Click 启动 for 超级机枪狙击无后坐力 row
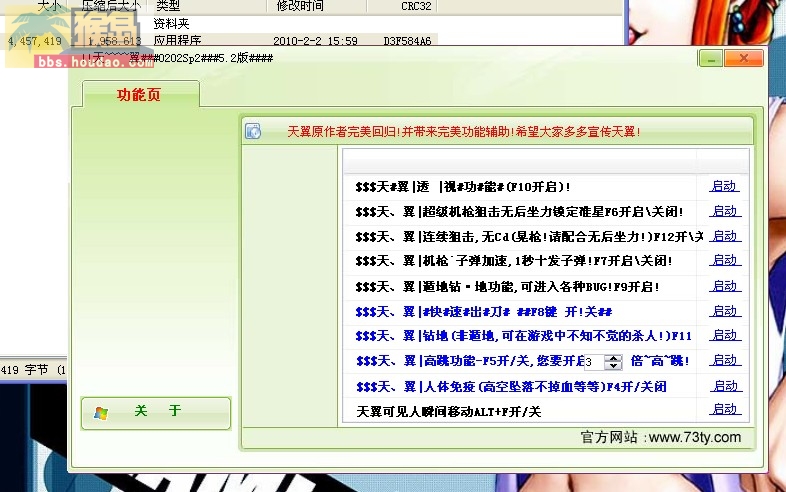The image size is (786, 492). click(x=725, y=211)
